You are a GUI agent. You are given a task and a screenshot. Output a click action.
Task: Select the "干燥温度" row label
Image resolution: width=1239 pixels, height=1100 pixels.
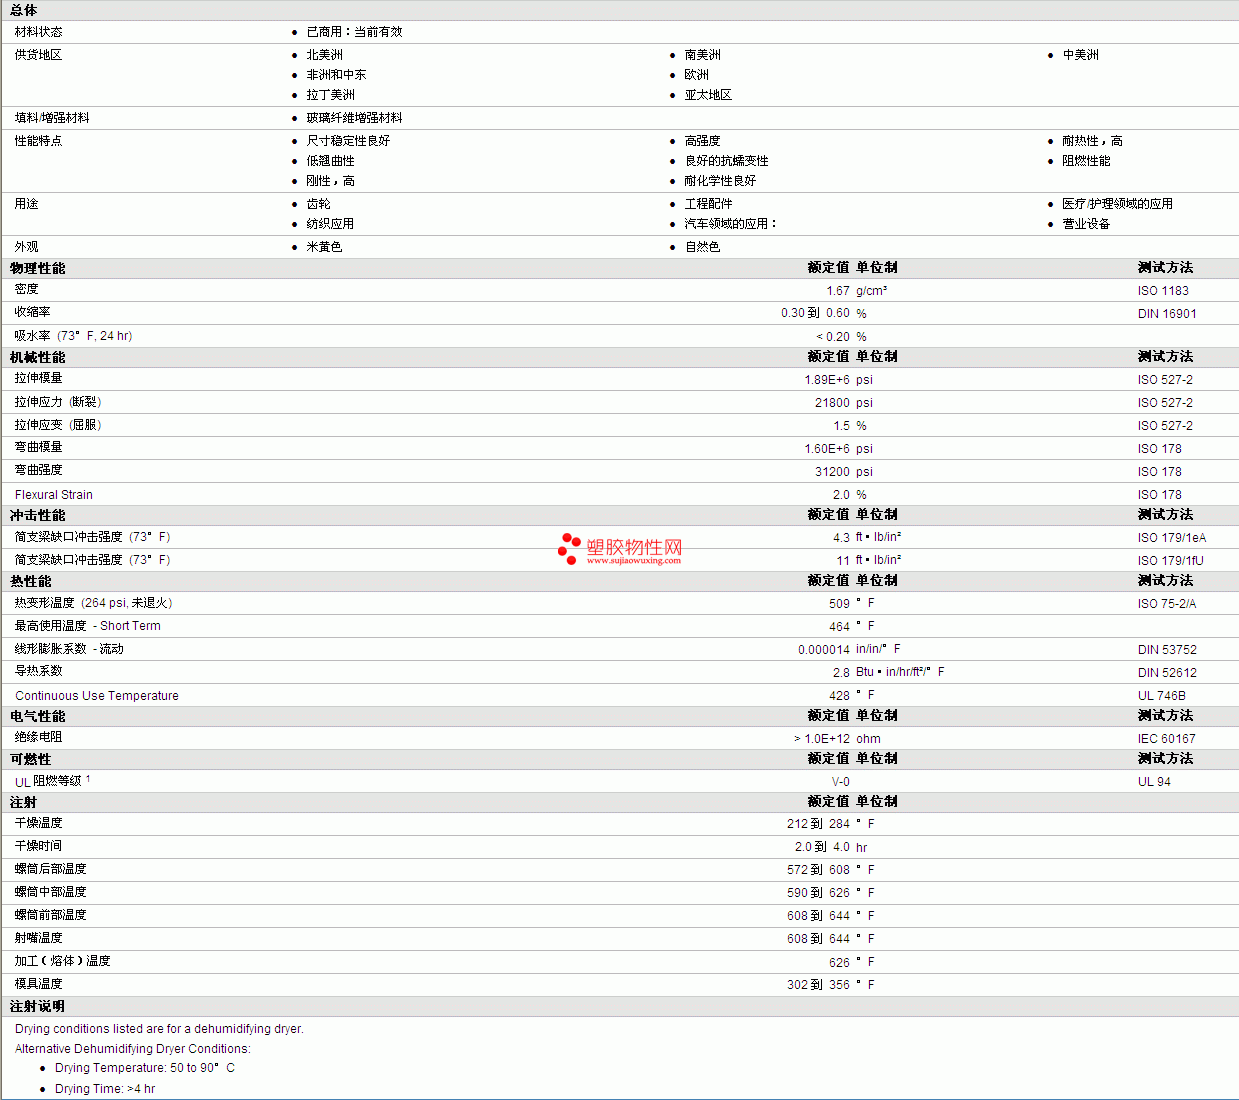pyautogui.click(x=38, y=823)
